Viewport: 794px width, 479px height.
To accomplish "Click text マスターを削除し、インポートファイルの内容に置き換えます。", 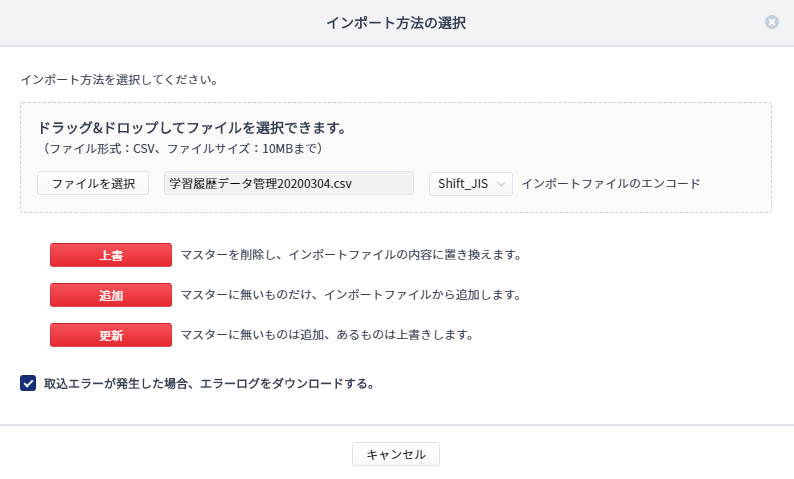I will point(351,255).
